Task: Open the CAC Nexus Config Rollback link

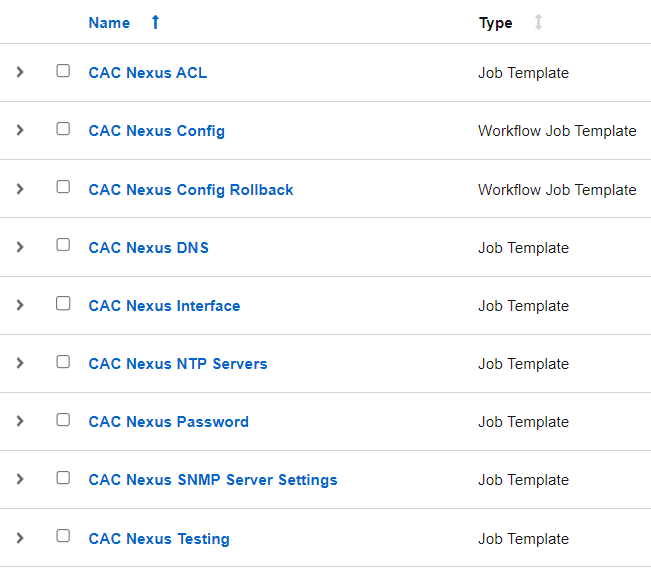Action: (x=191, y=190)
